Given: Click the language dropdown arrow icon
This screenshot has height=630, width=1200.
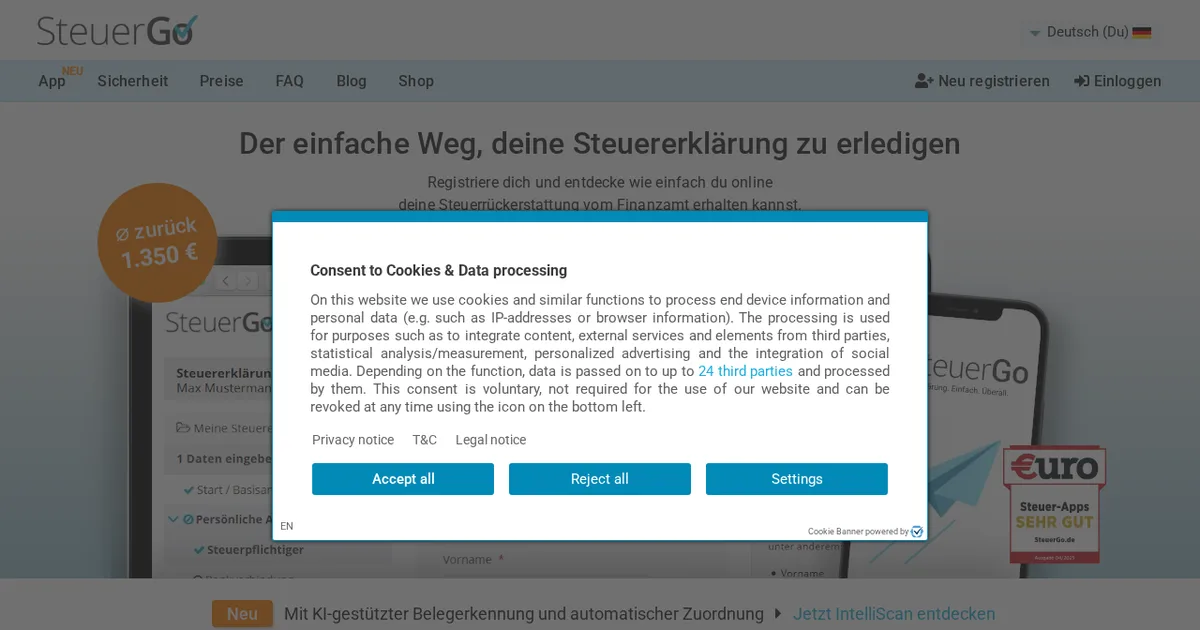Looking at the screenshot, I should click(x=1035, y=33).
